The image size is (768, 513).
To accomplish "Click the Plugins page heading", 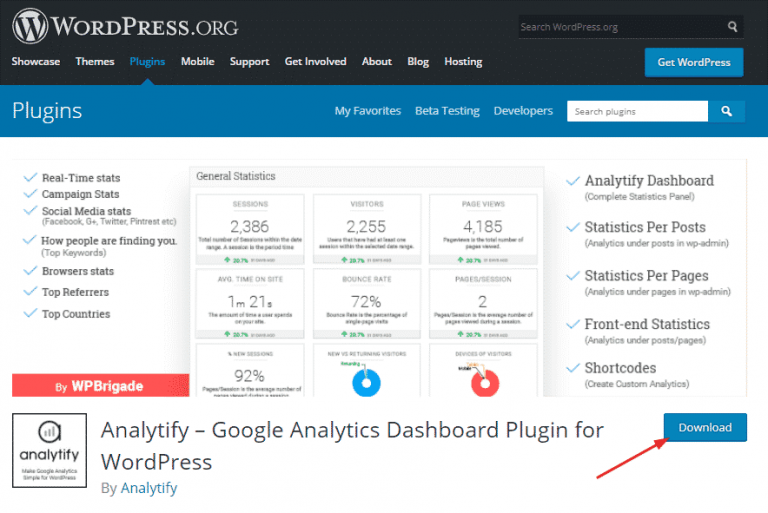I will pos(47,111).
